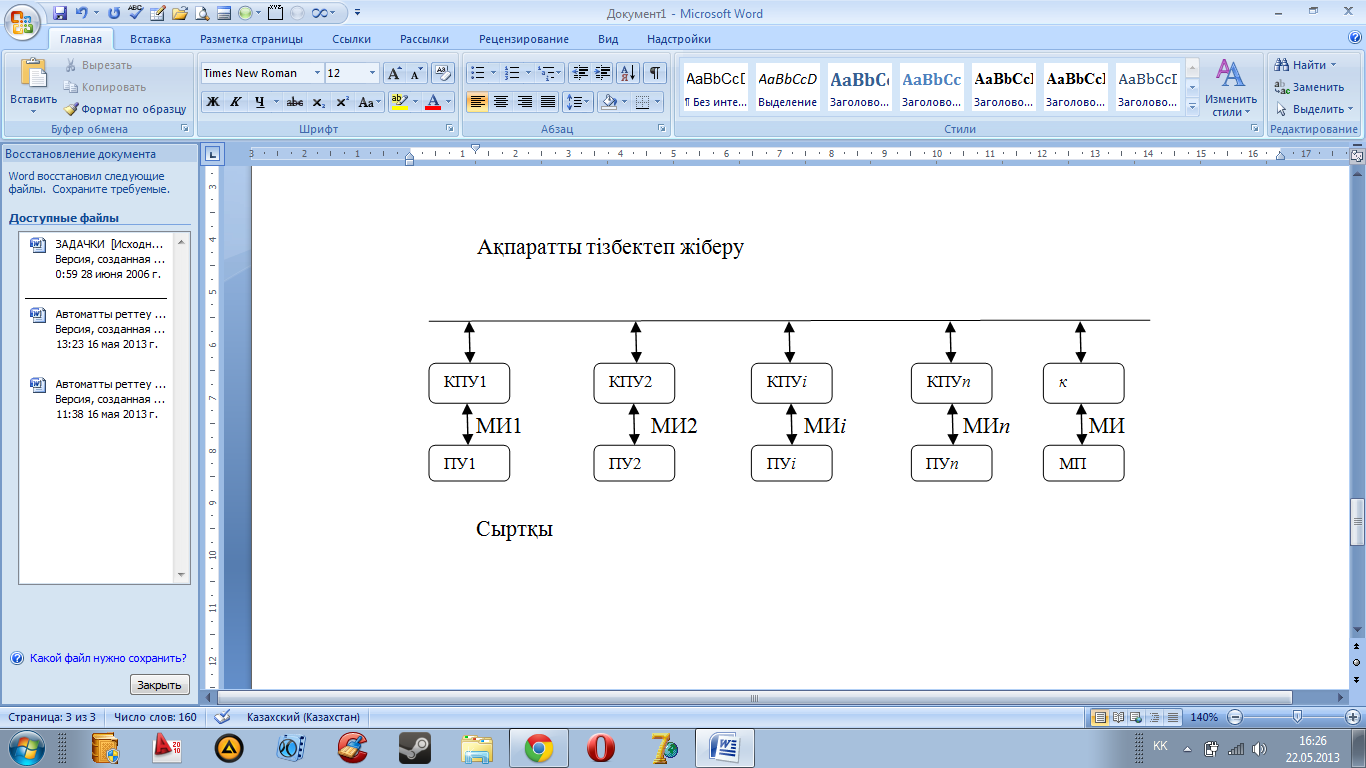Click the round Office button

pyautogui.click(x=22, y=22)
